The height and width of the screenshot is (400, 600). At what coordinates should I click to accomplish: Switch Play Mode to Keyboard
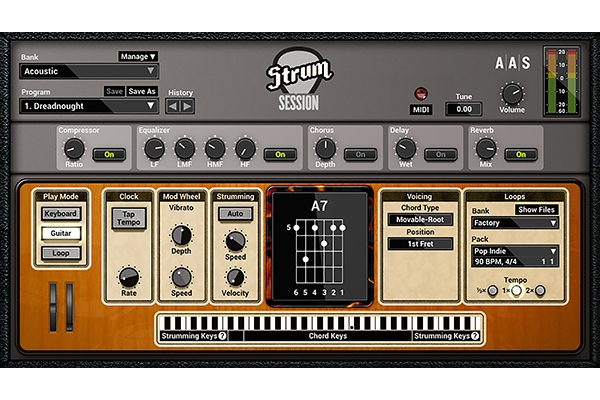60,214
